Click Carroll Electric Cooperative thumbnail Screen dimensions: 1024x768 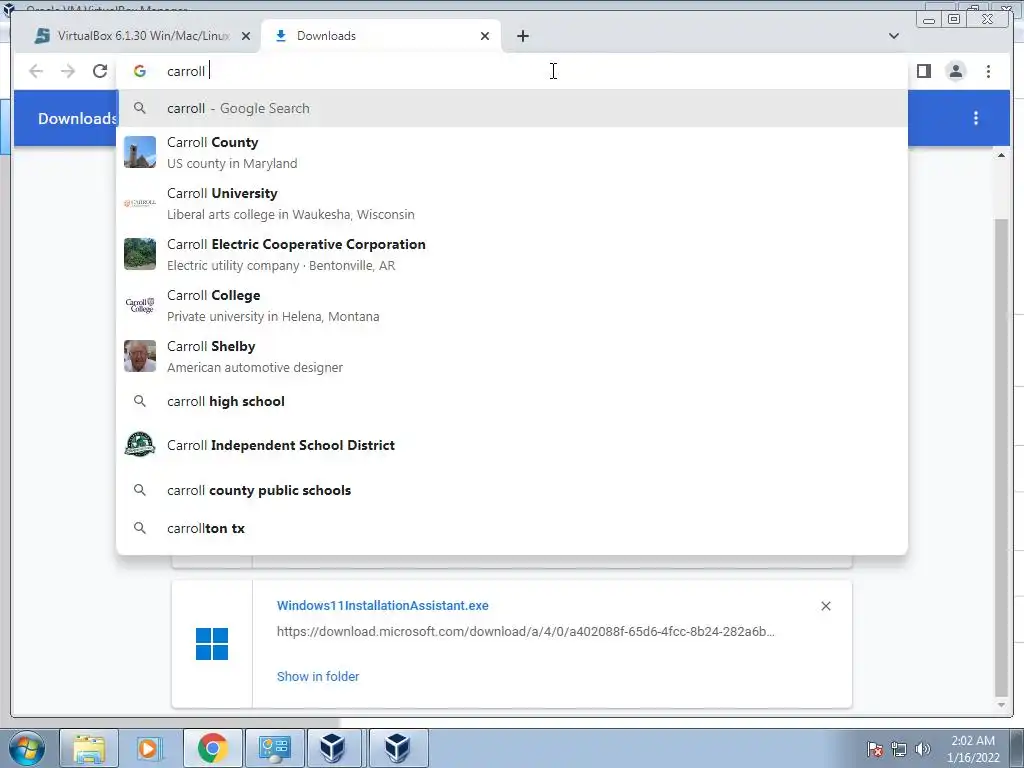(x=140, y=254)
